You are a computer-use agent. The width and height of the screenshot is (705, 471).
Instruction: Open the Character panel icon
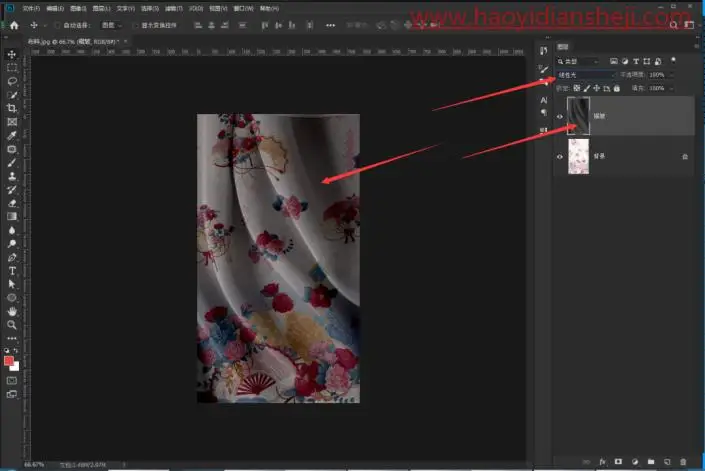[x=544, y=100]
